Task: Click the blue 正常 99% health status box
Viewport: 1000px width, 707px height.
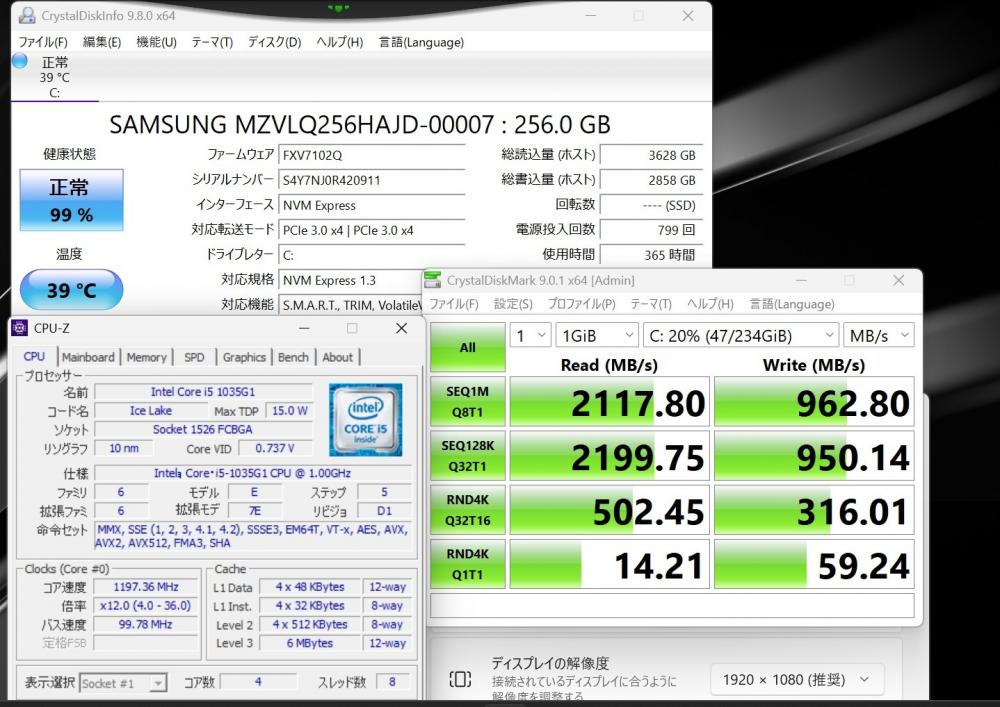Action: pyautogui.click(x=71, y=200)
